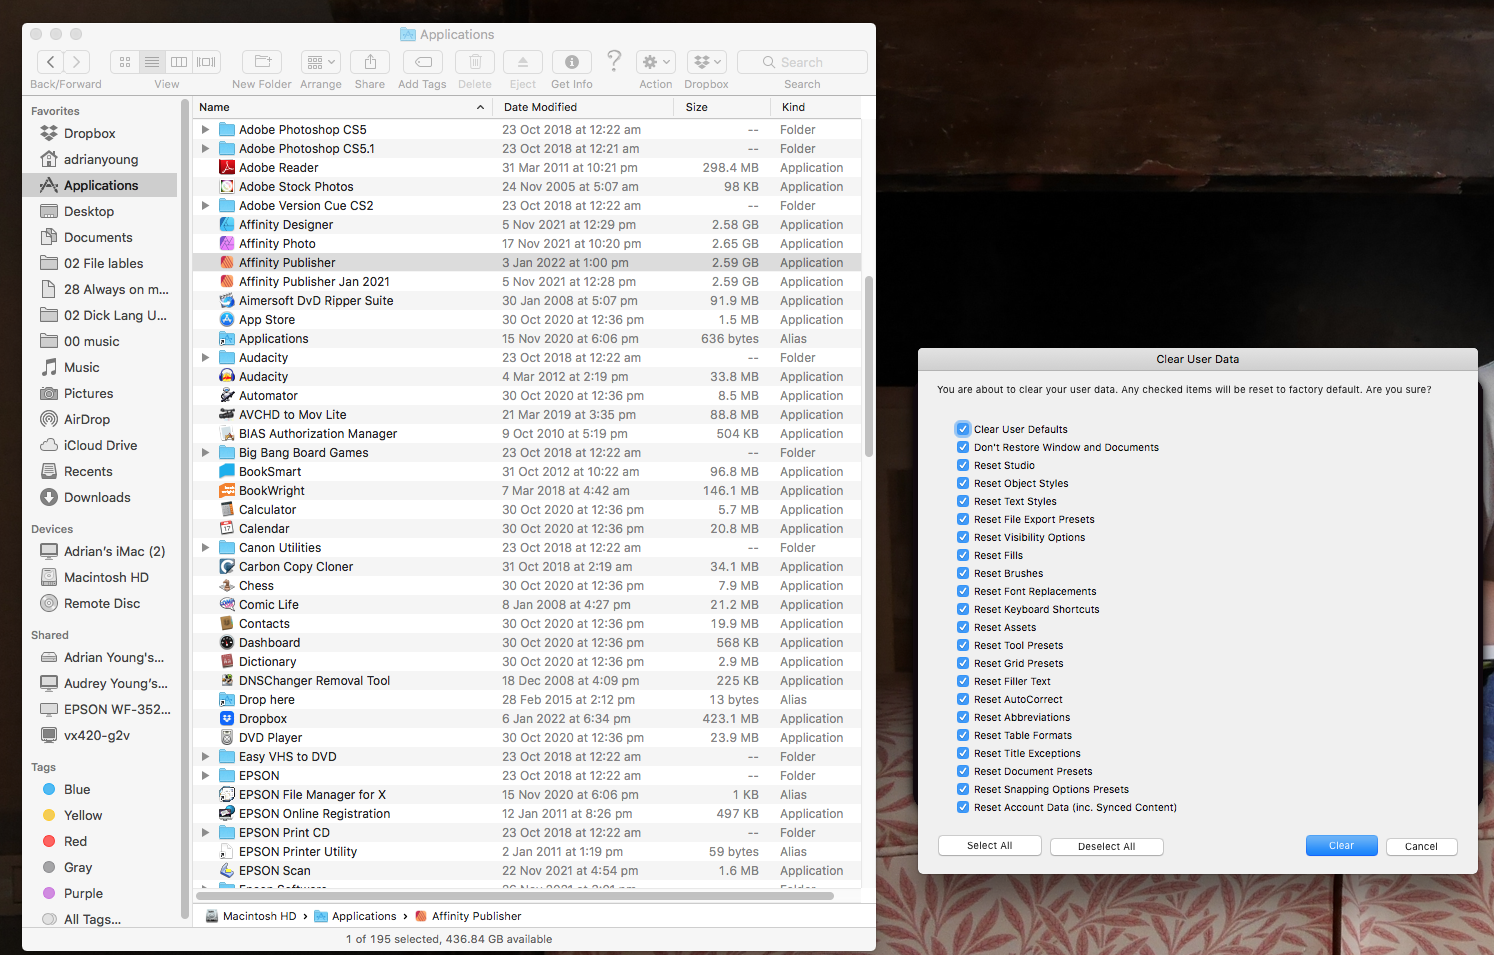Image resolution: width=1494 pixels, height=955 pixels.
Task: Expand the Adobe Version Cue CS2 folder
Action: coord(205,206)
